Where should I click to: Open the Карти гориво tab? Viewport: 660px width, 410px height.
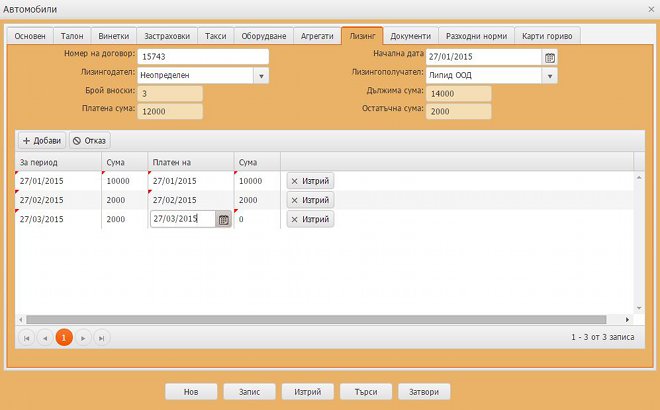point(549,36)
